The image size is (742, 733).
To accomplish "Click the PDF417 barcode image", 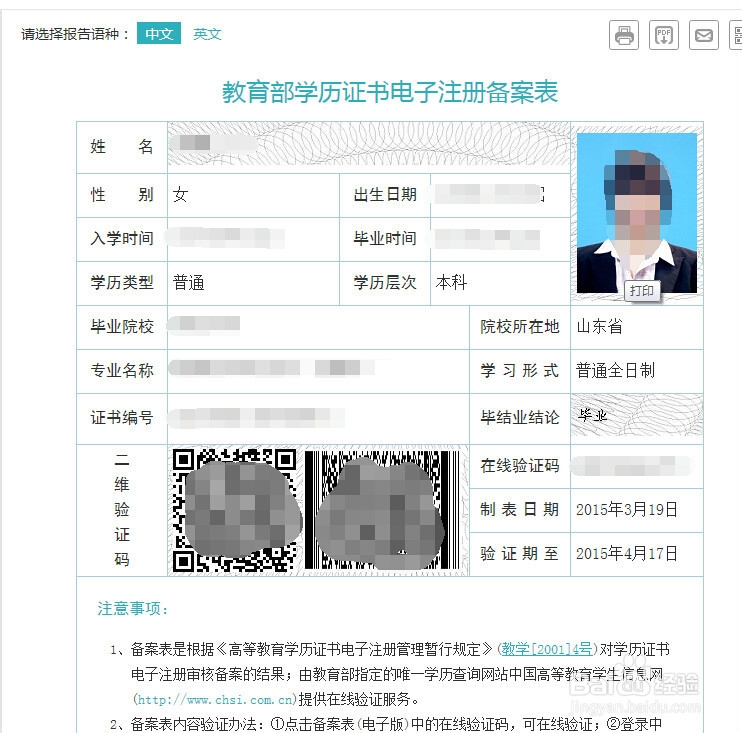I will (382, 510).
